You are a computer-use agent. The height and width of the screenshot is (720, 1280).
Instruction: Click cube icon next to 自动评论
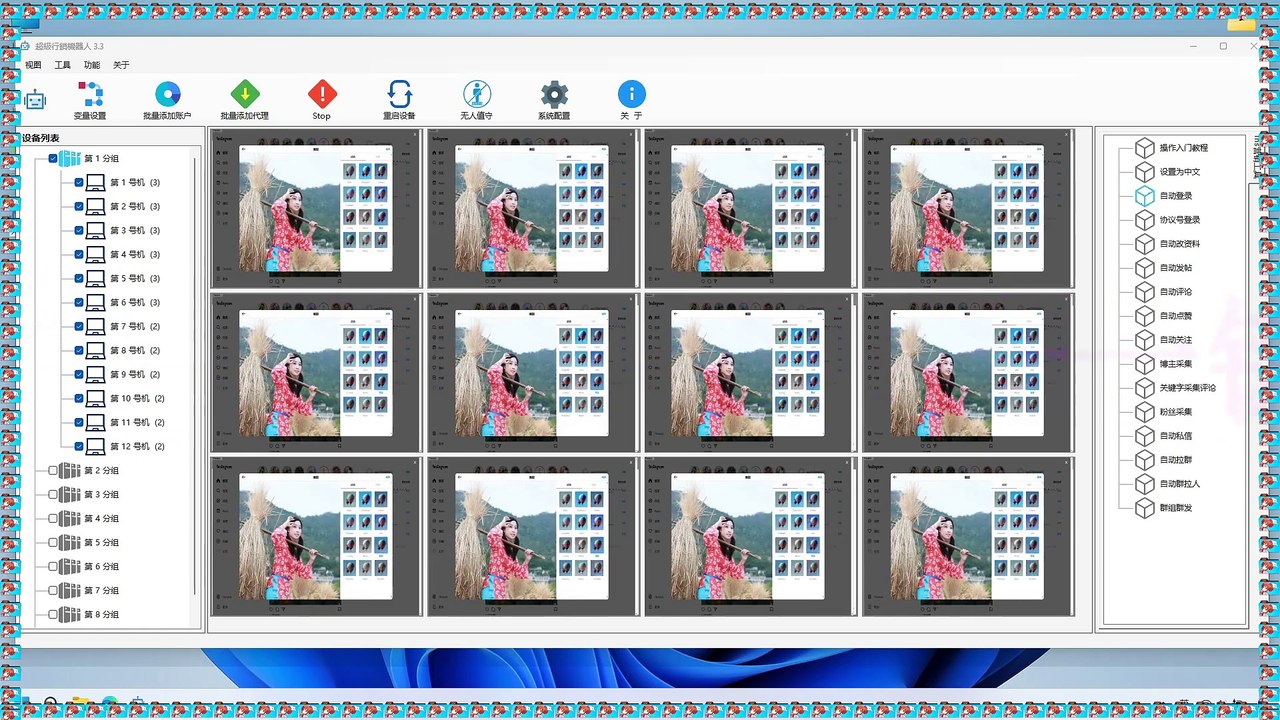[1144, 292]
